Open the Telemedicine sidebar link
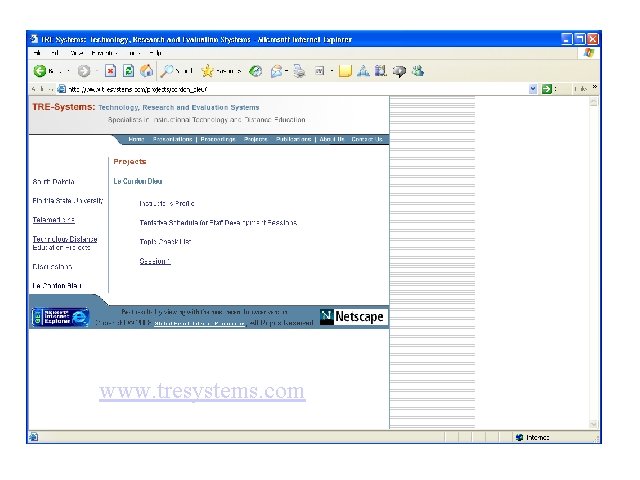 (53, 220)
